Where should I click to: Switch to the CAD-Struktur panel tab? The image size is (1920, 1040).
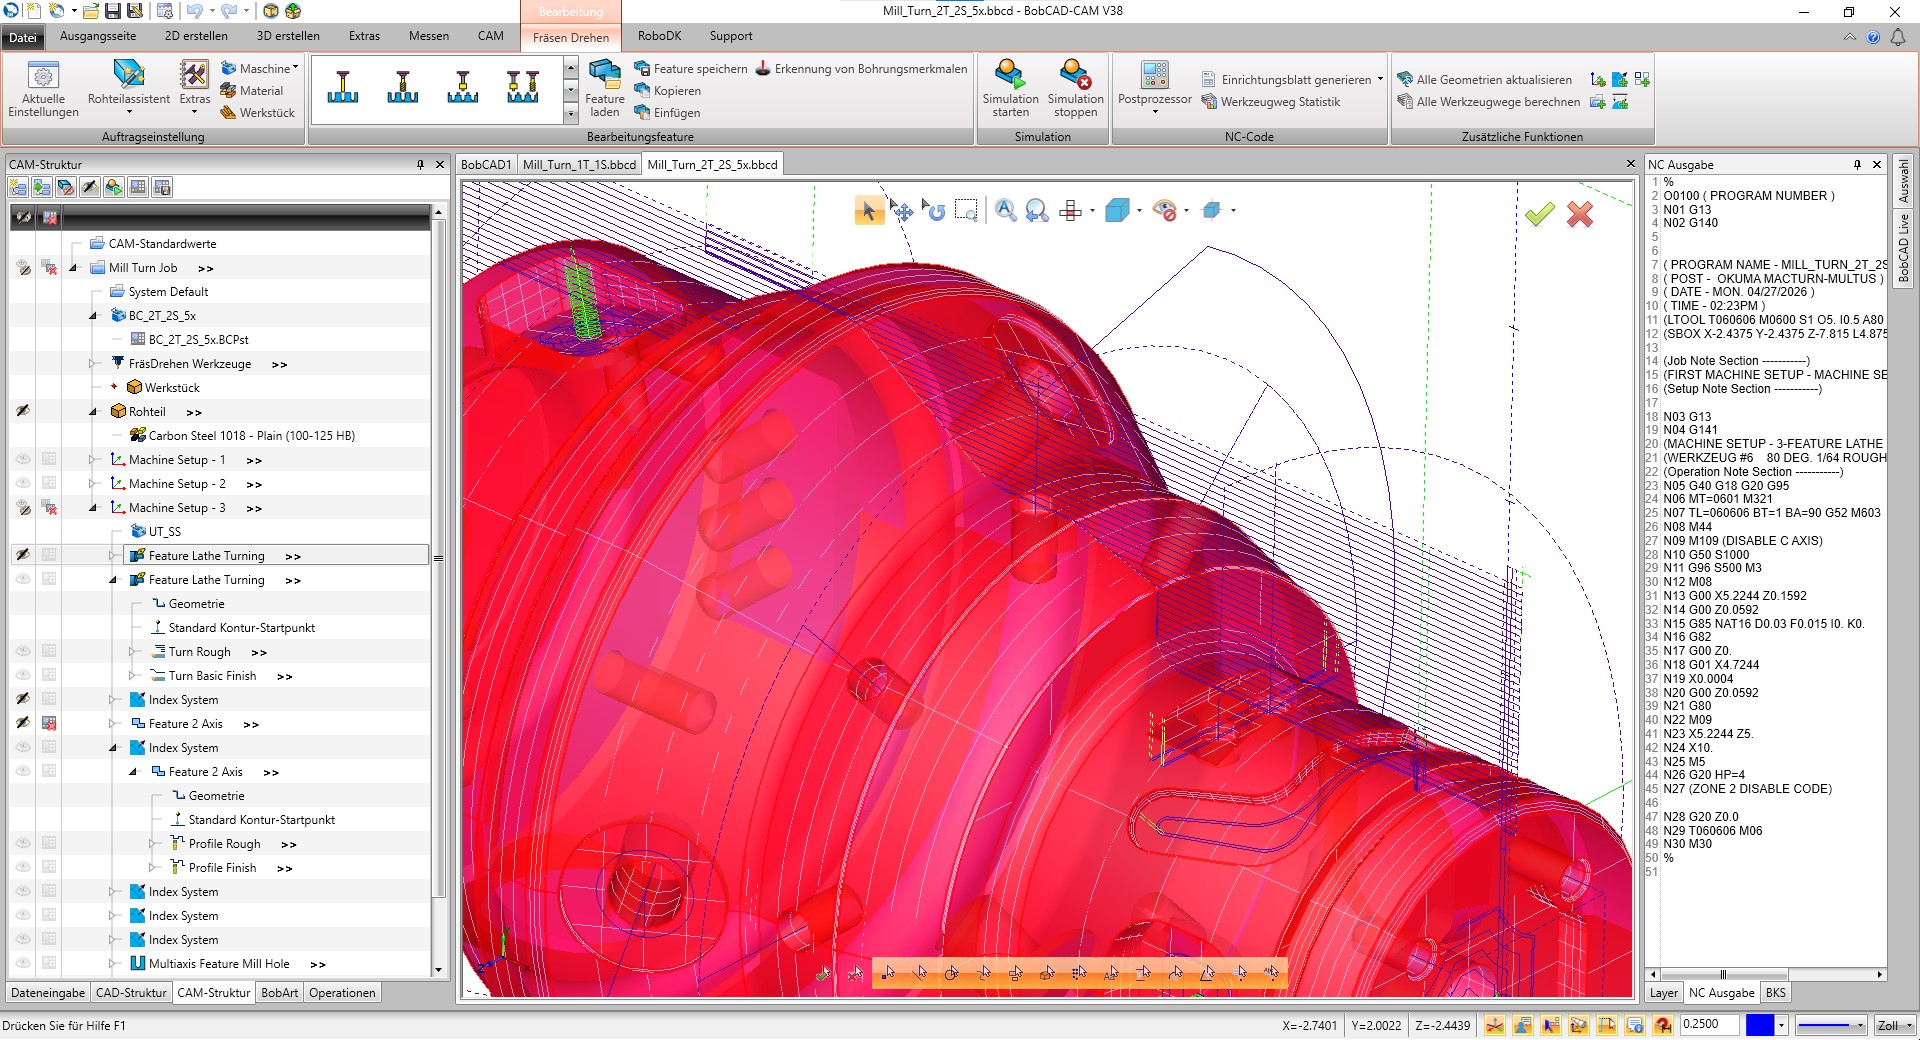(131, 993)
